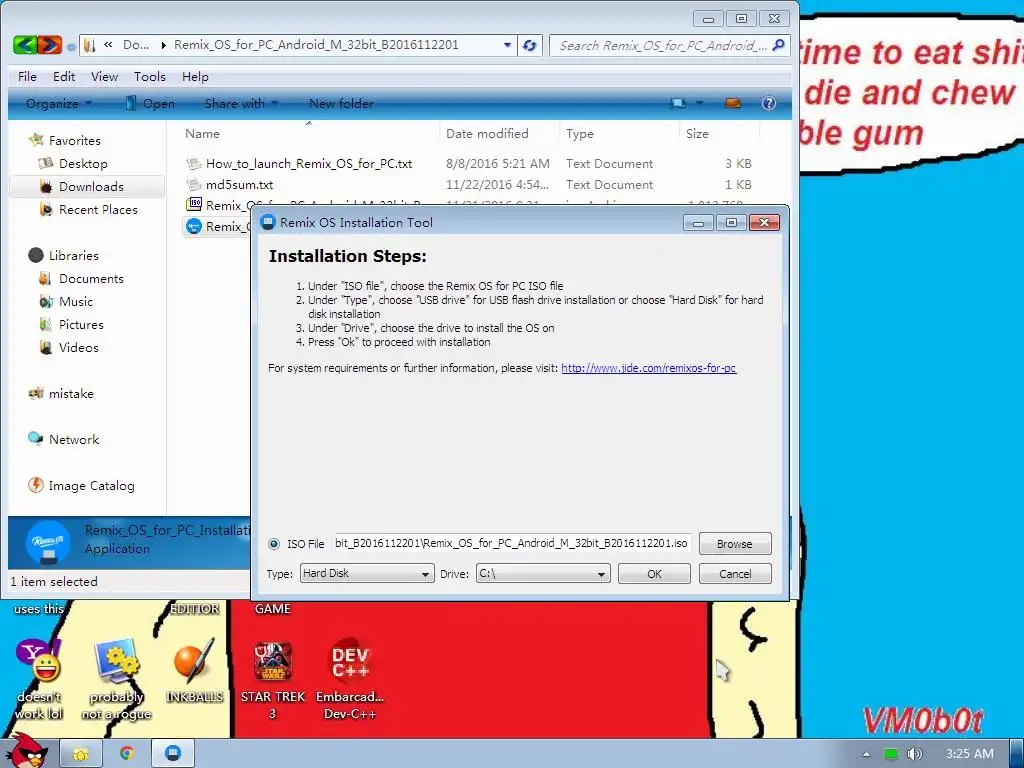
Task: Toggle the preview pane icon in Explorer toolbar
Action: [x=733, y=103]
